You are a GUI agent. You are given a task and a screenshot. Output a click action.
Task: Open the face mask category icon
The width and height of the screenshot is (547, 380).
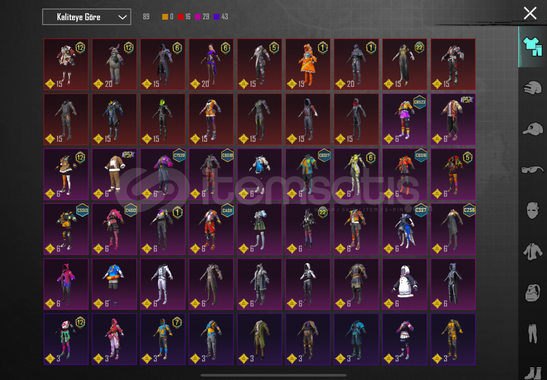pos(532,210)
